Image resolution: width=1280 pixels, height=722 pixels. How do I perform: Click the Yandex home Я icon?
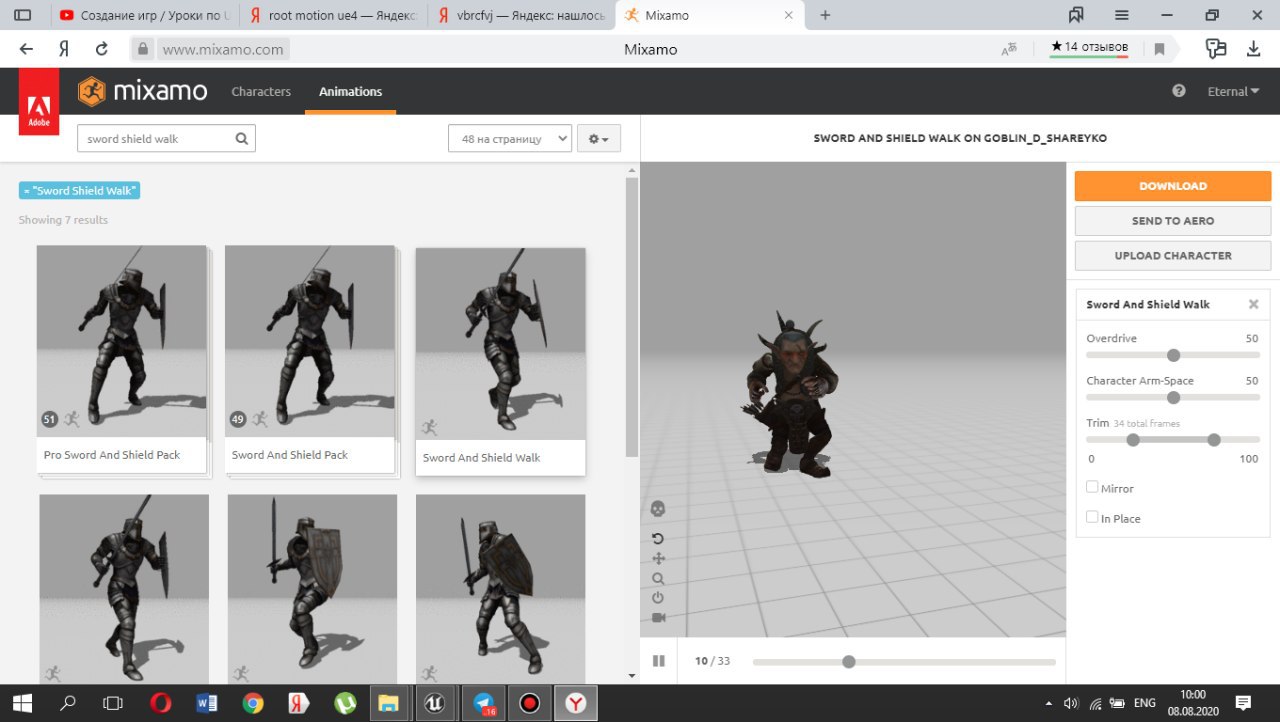pos(64,48)
